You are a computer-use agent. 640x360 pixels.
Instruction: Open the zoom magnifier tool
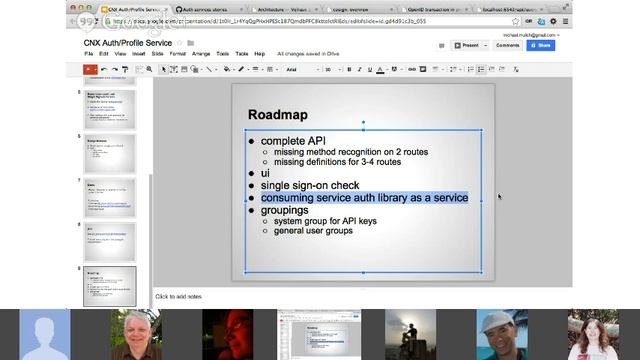point(149,69)
